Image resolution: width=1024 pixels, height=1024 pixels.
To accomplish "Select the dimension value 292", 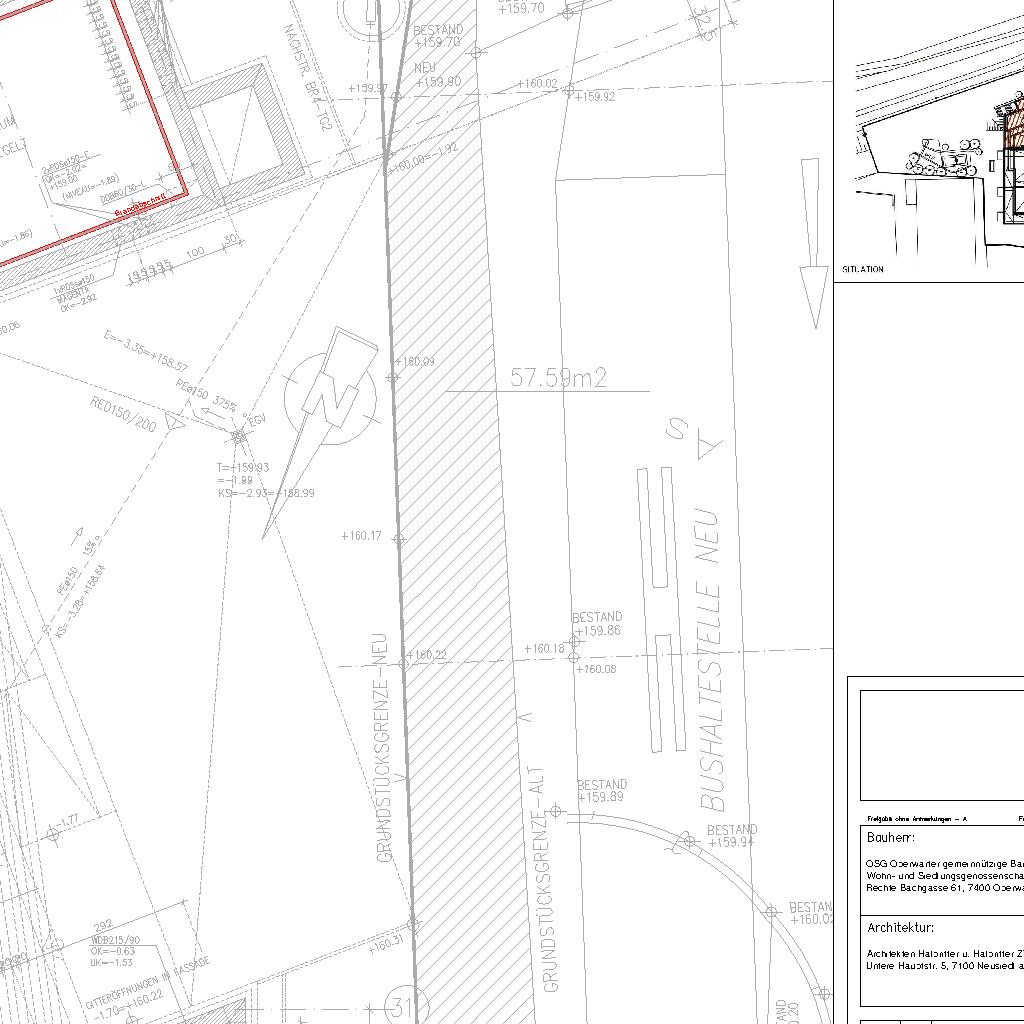I will tap(103, 926).
